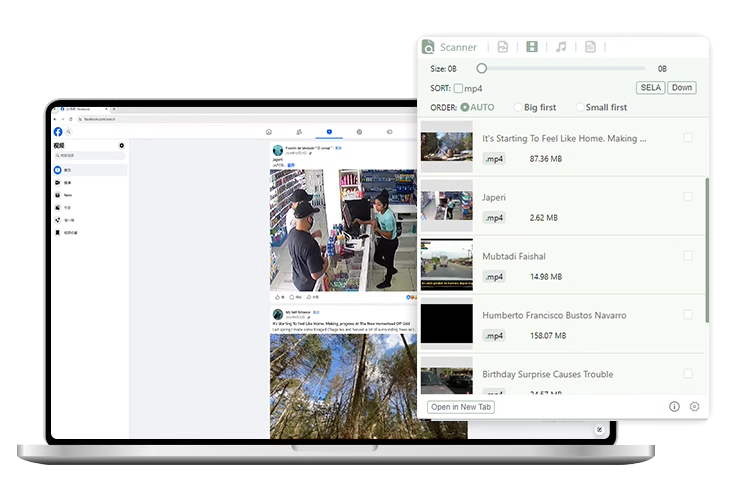Click the Size slider handle
Screen dimensions: 750x499
pos(481,69)
